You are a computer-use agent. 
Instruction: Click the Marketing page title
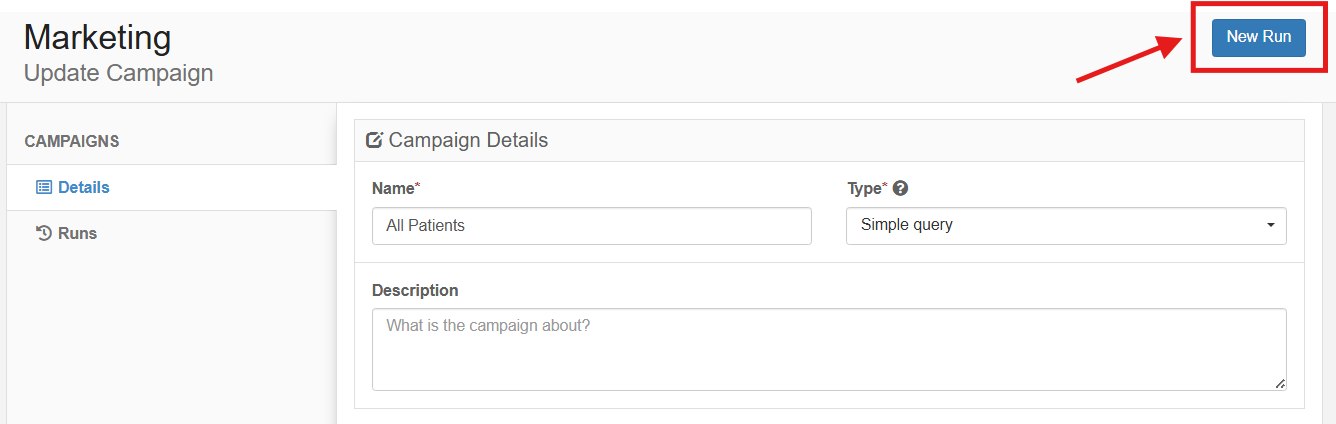(98, 37)
